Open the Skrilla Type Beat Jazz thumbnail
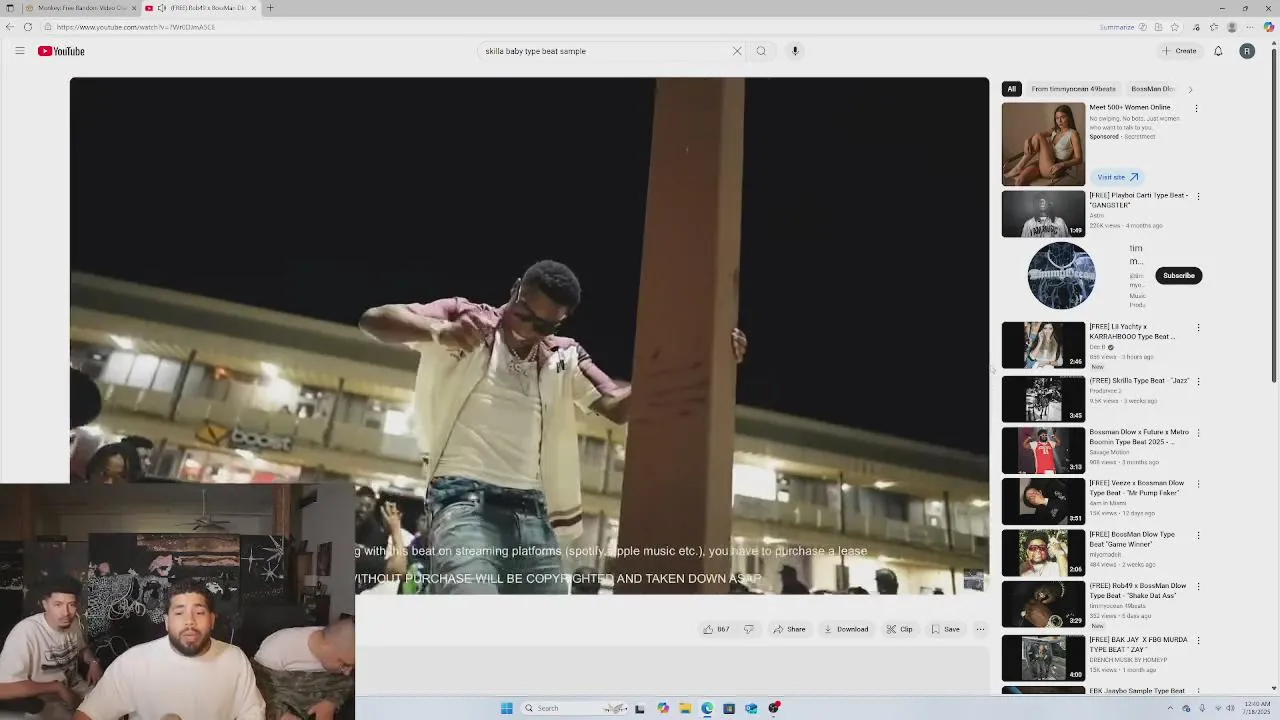Viewport: 1280px width, 720px height. coord(1043,399)
